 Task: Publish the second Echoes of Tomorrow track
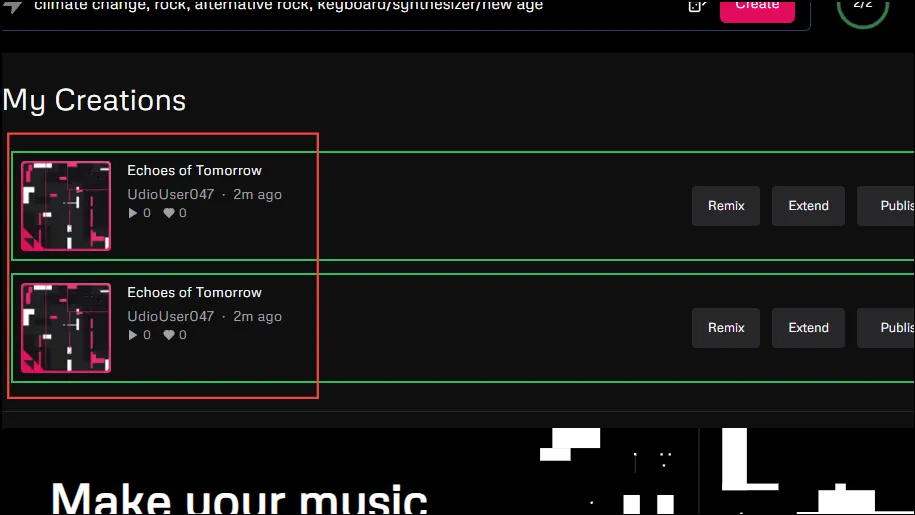point(886,328)
